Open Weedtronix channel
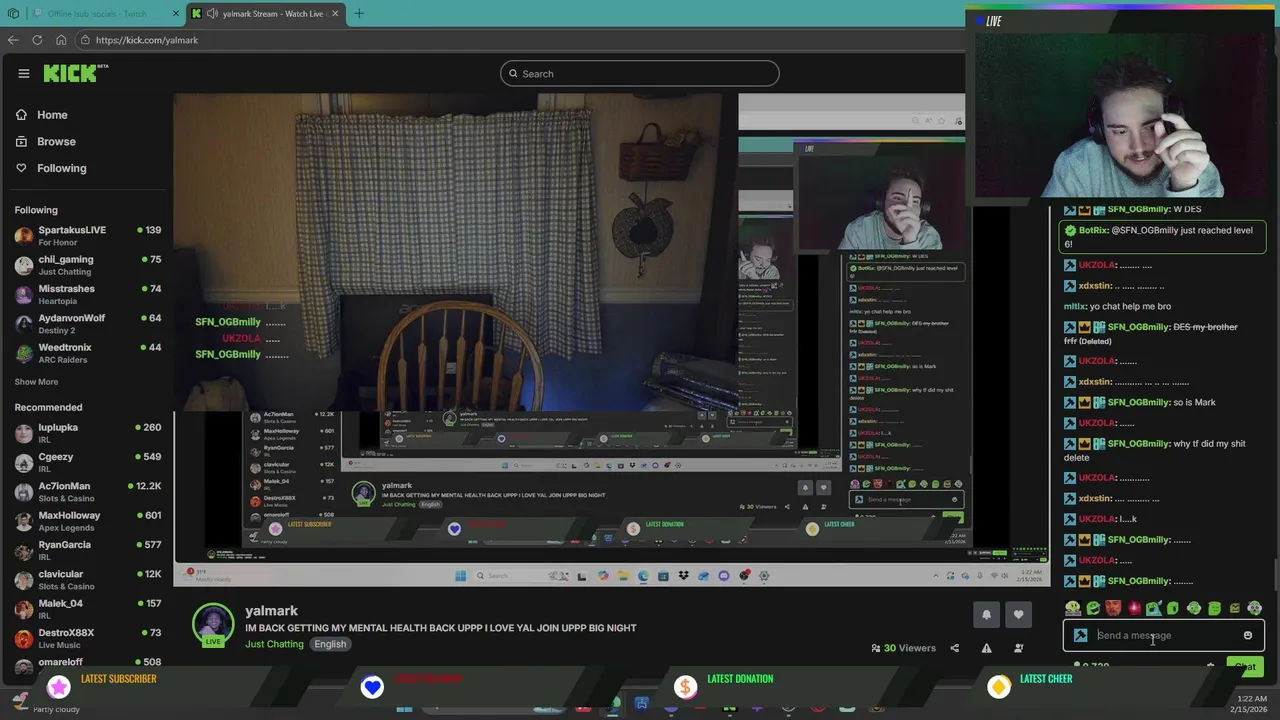The width and height of the screenshot is (1280, 720). (x=88, y=353)
